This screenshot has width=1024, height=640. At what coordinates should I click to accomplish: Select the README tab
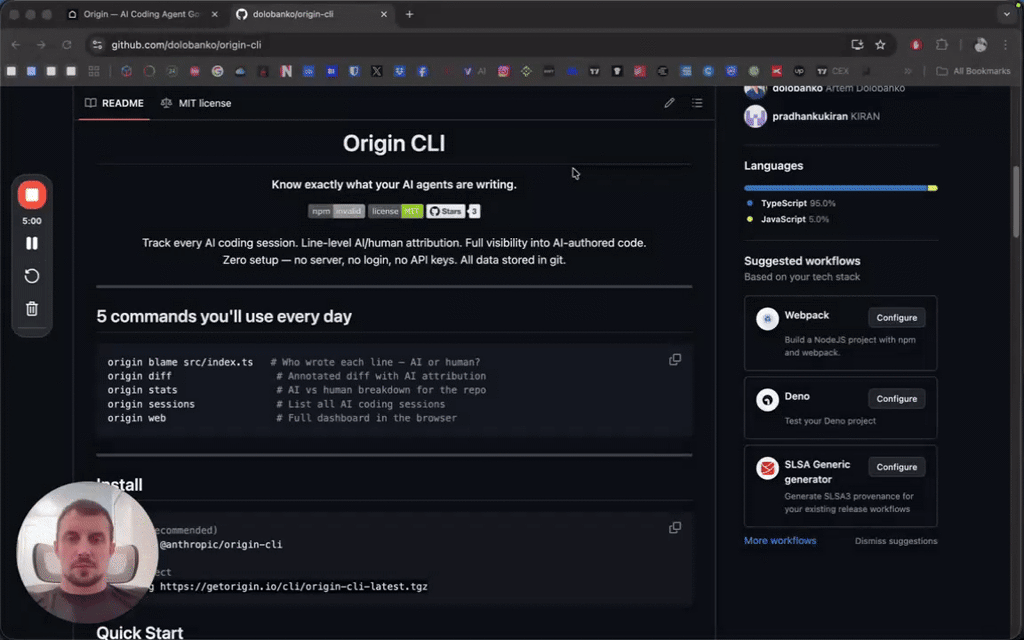[x=114, y=103]
